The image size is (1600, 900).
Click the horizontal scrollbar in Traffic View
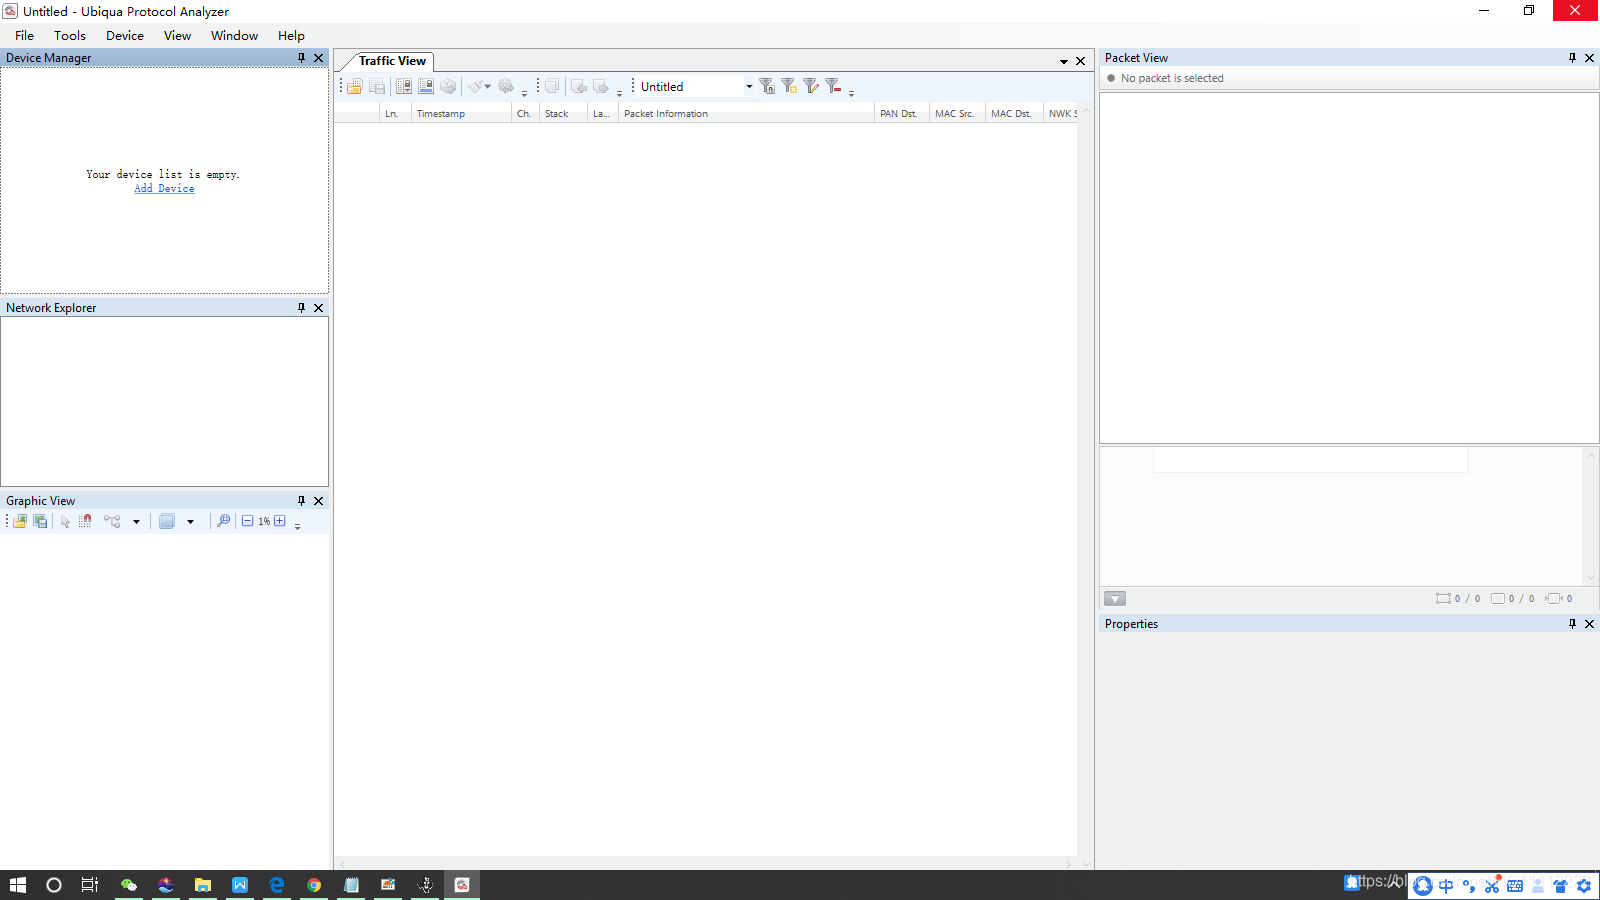(x=706, y=863)
